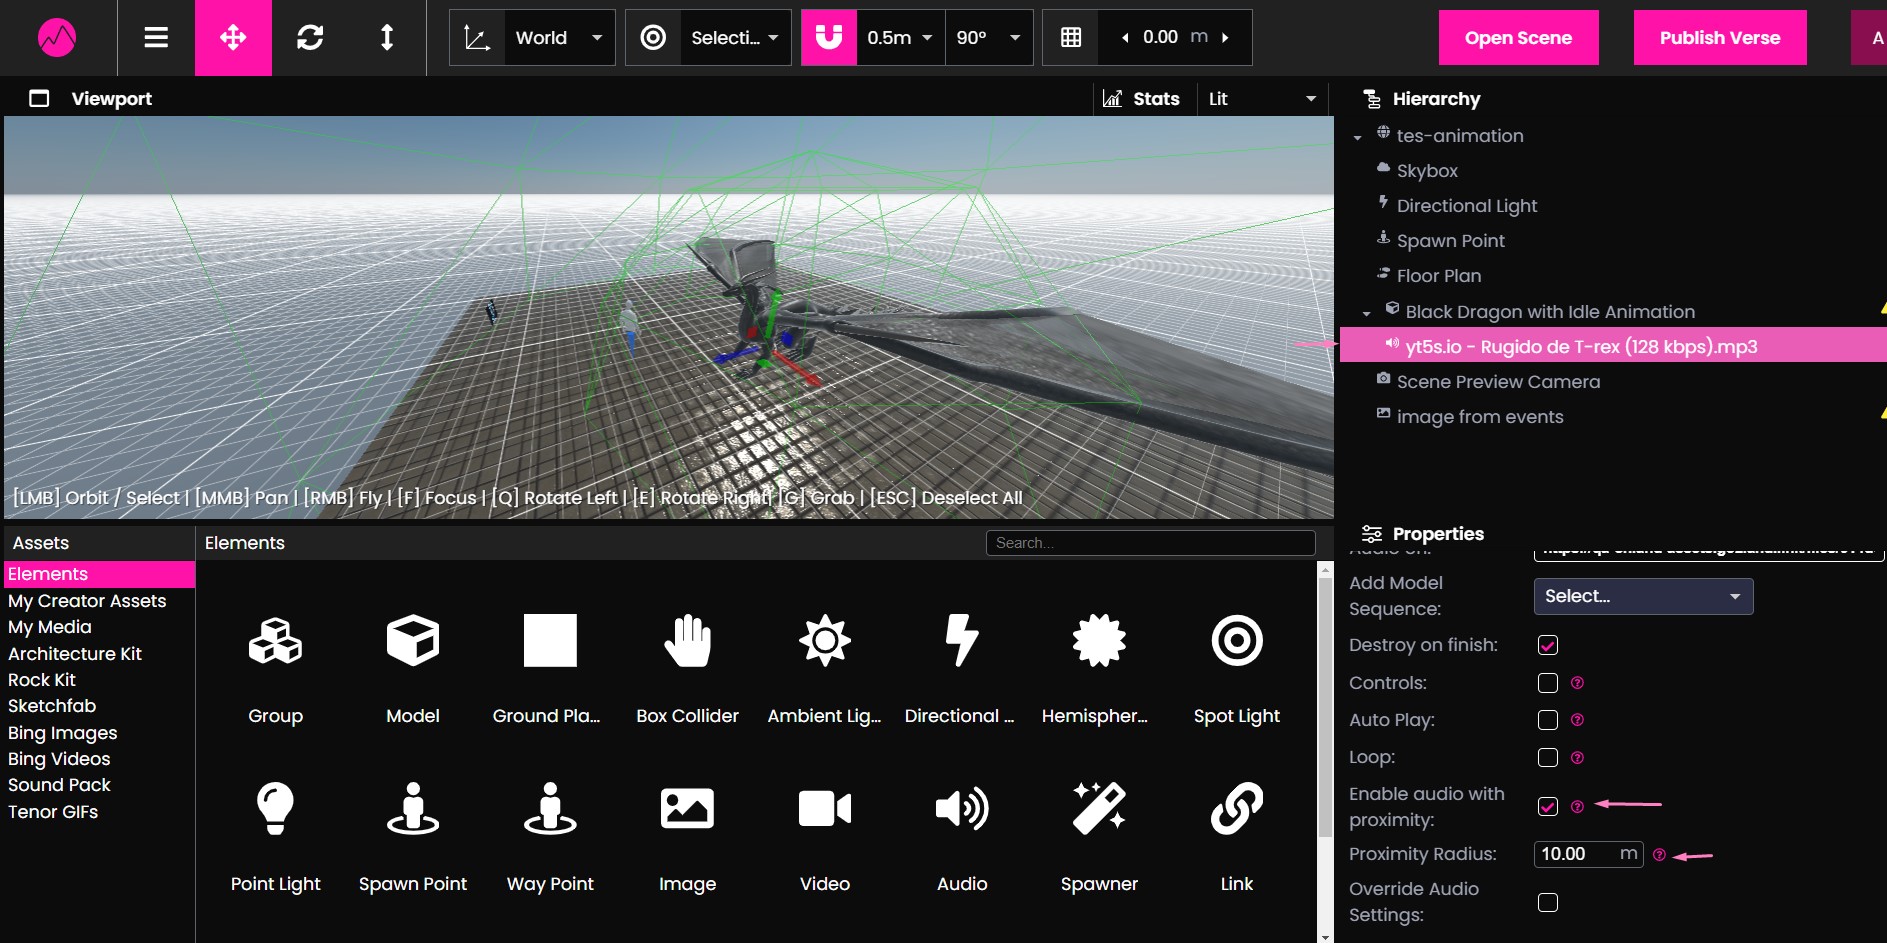Toggle the magnet snapping button
Screen dimensions: 1887x943
(x=829, y=38)
